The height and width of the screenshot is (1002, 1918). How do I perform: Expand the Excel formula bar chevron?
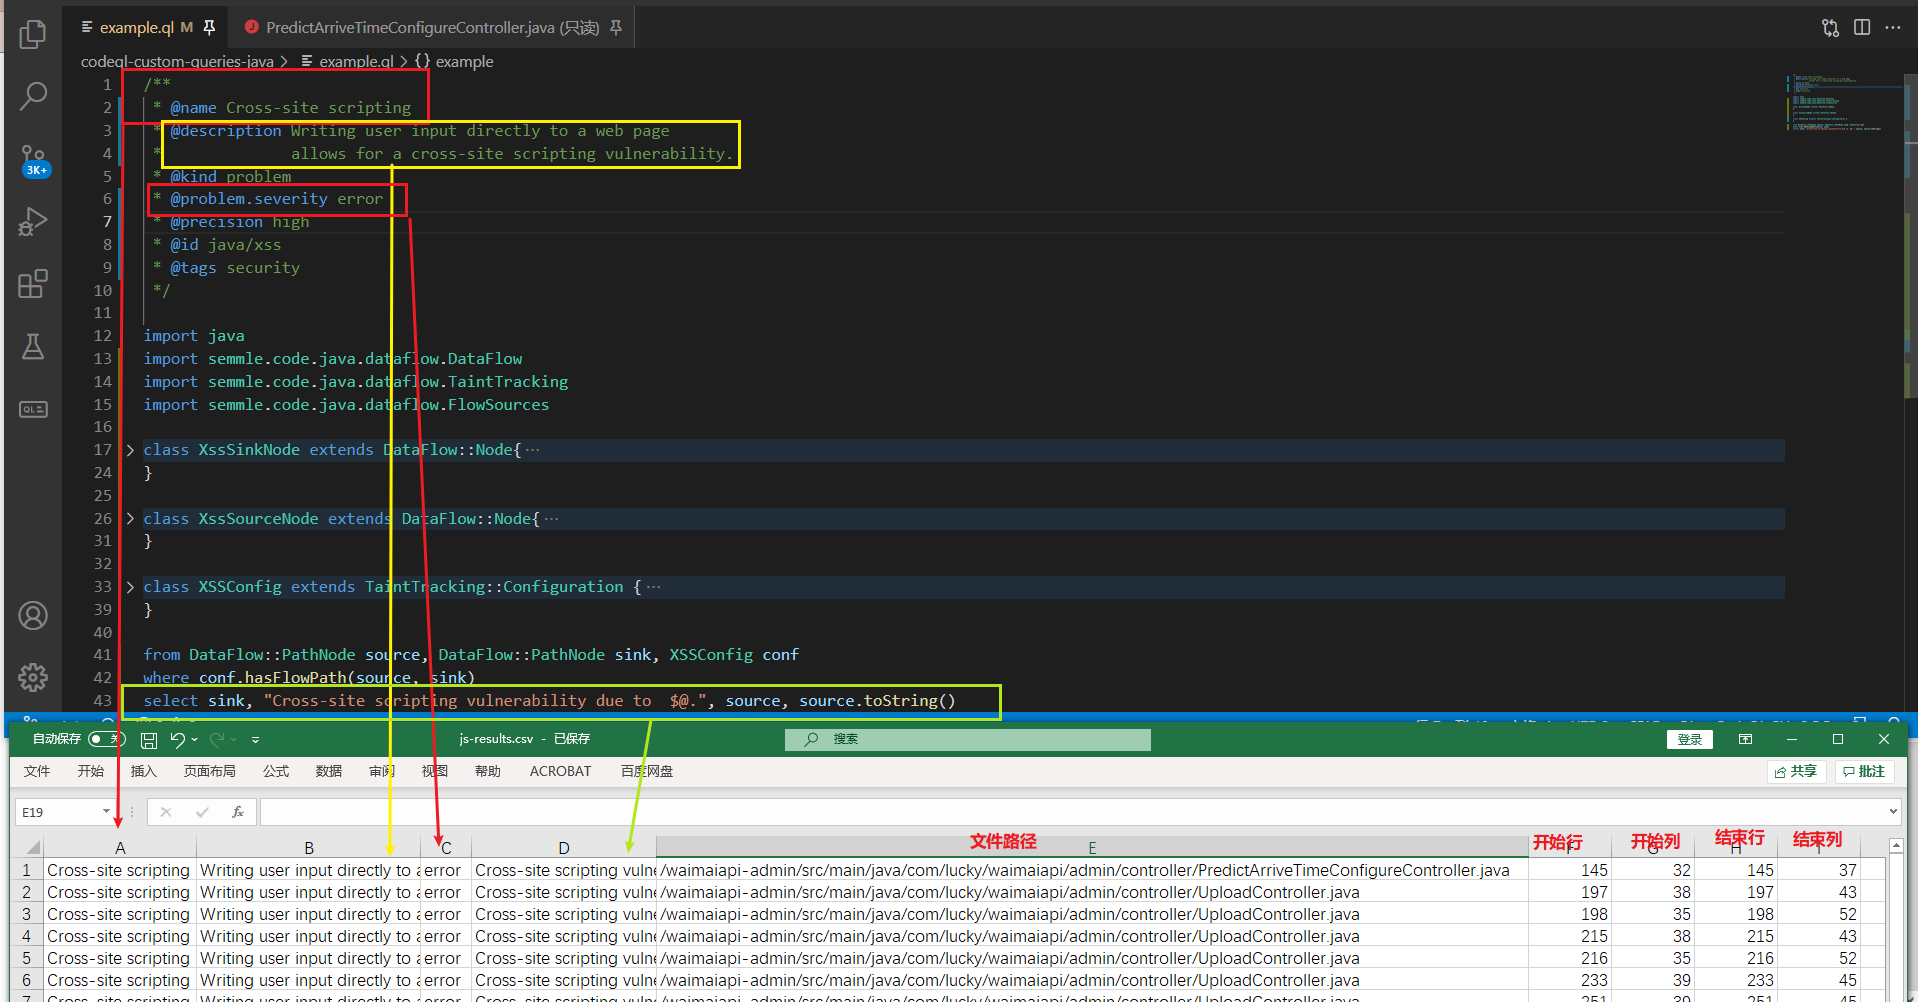(1893, 812)
